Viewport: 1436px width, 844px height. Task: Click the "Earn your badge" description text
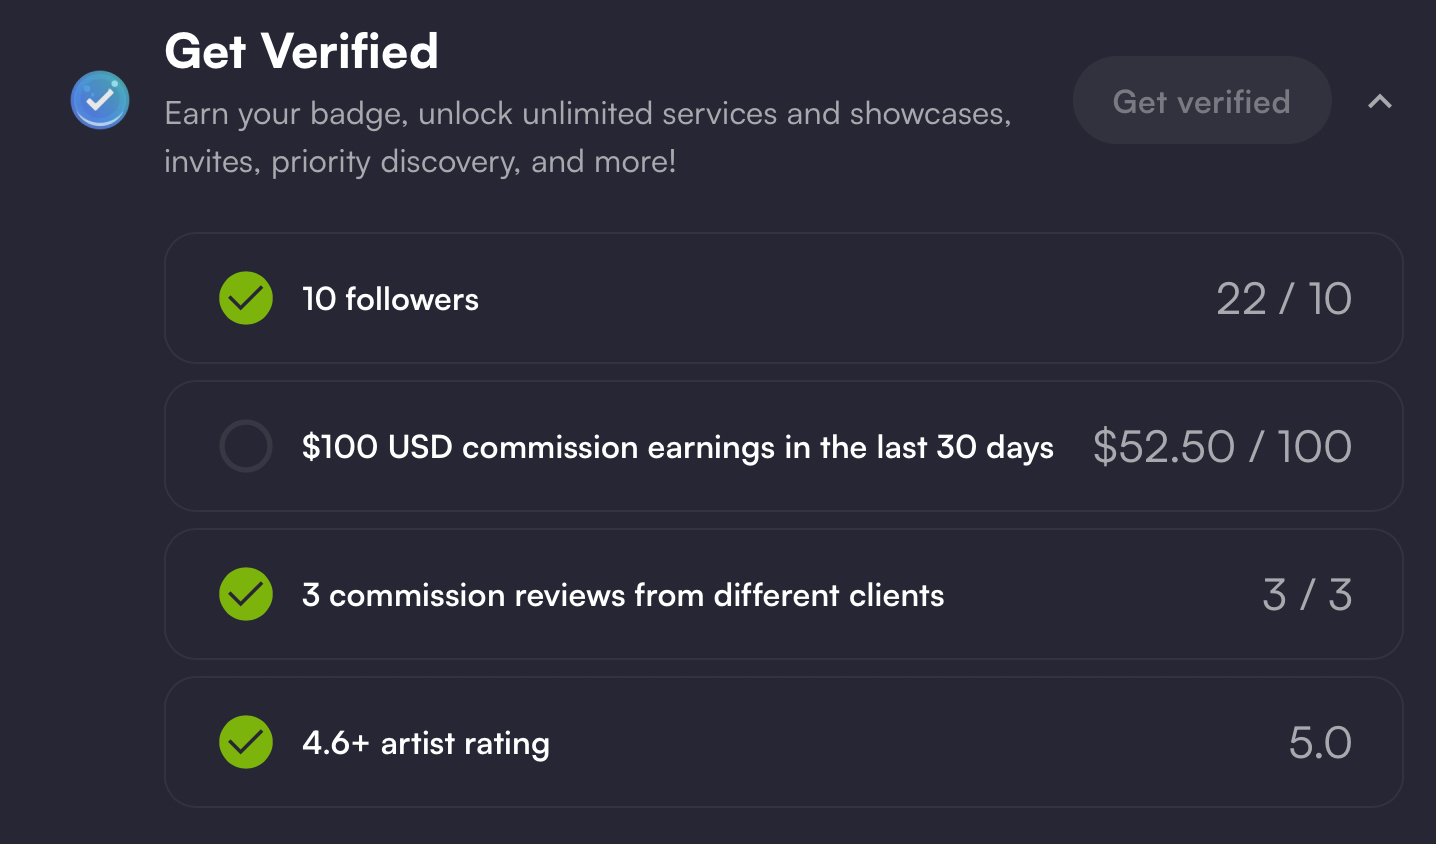click(x=587, y=114)
